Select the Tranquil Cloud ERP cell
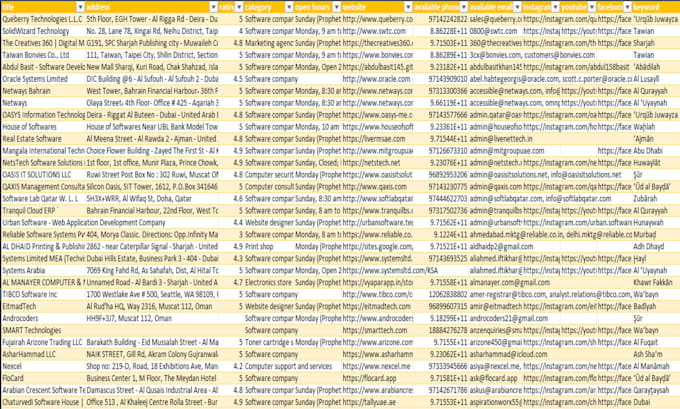The image size is (680, 409). pyautogui.click(x=42, y=210)
